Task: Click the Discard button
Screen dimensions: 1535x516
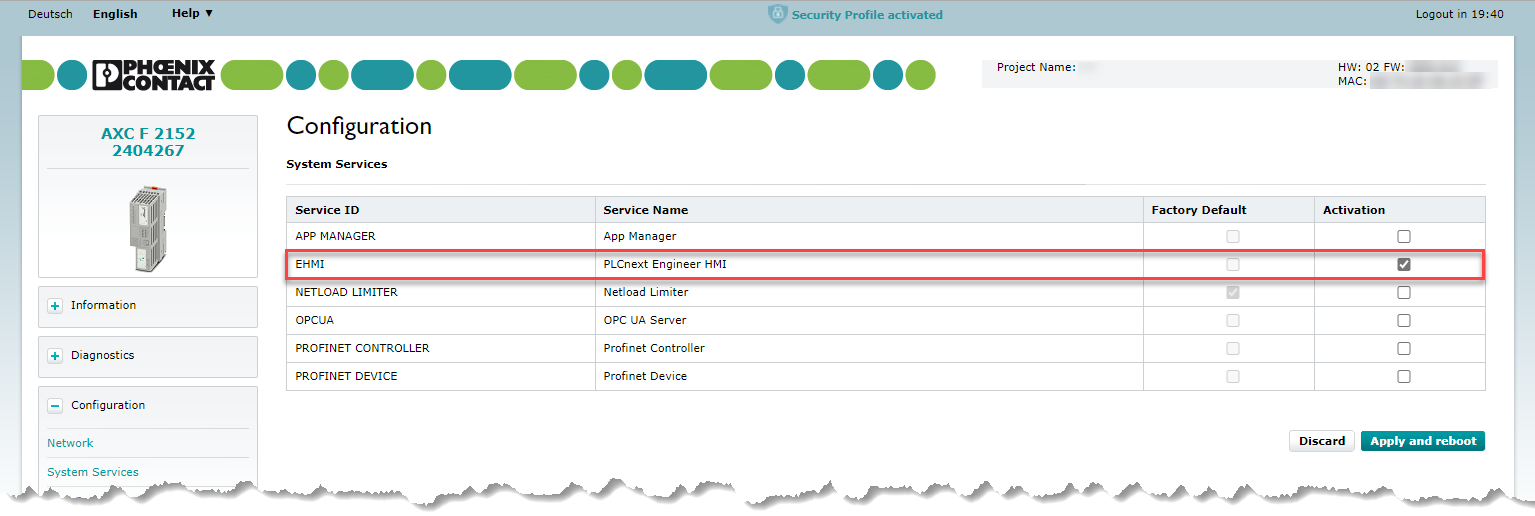Action: pos(1322,441)
